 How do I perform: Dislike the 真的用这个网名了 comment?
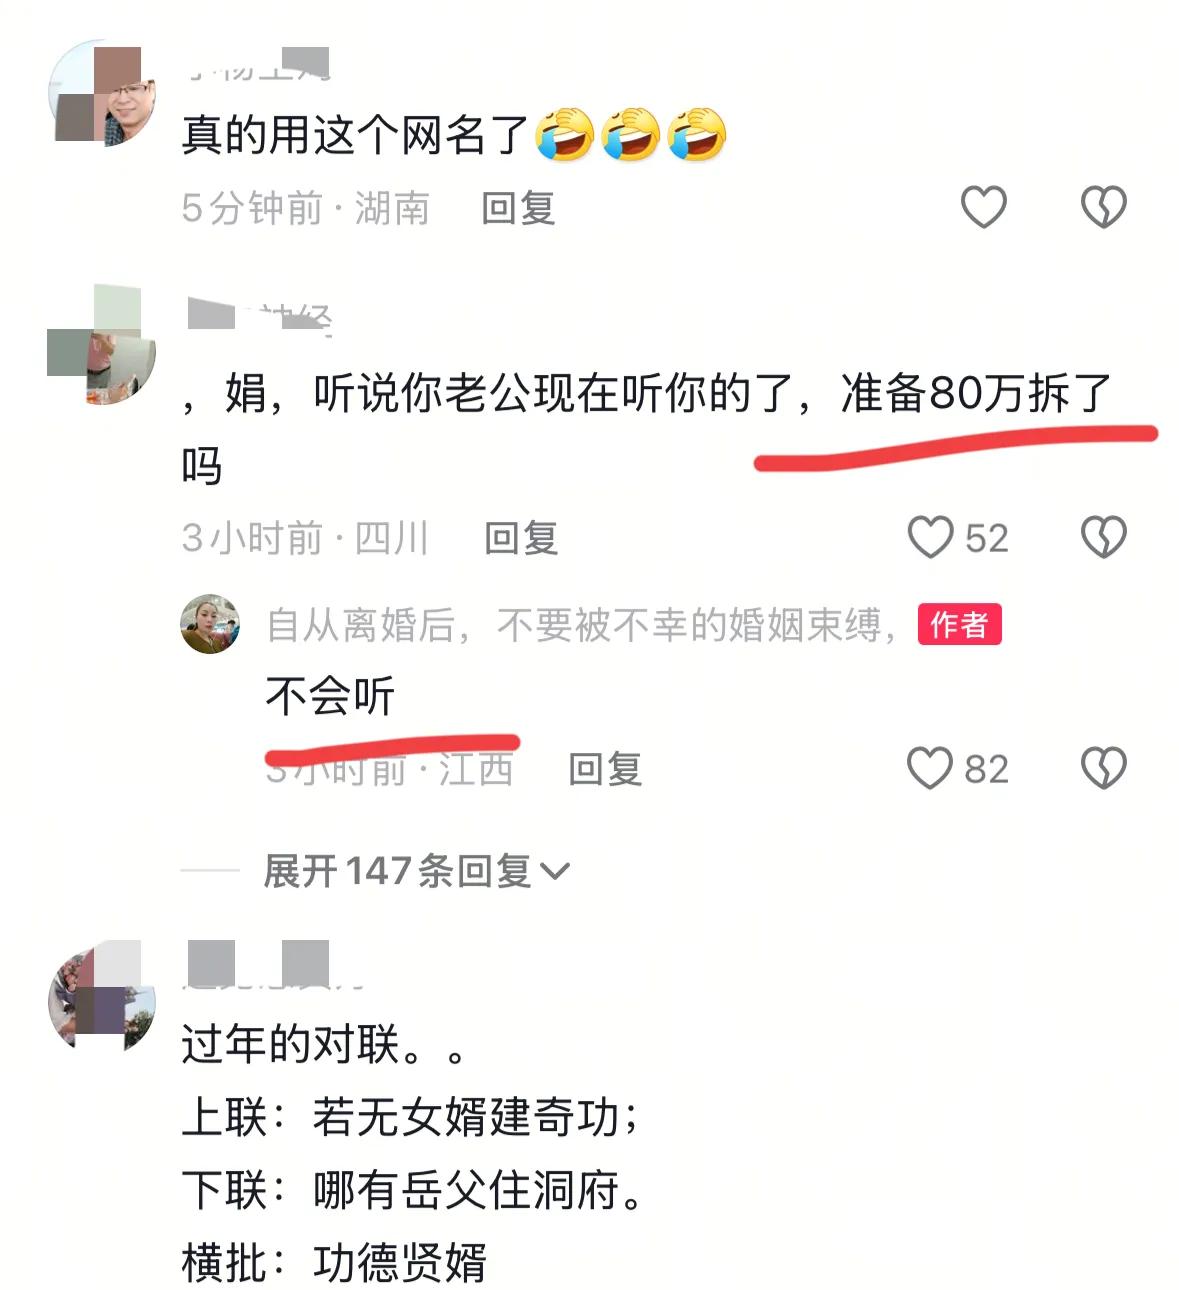(1103, 207)
